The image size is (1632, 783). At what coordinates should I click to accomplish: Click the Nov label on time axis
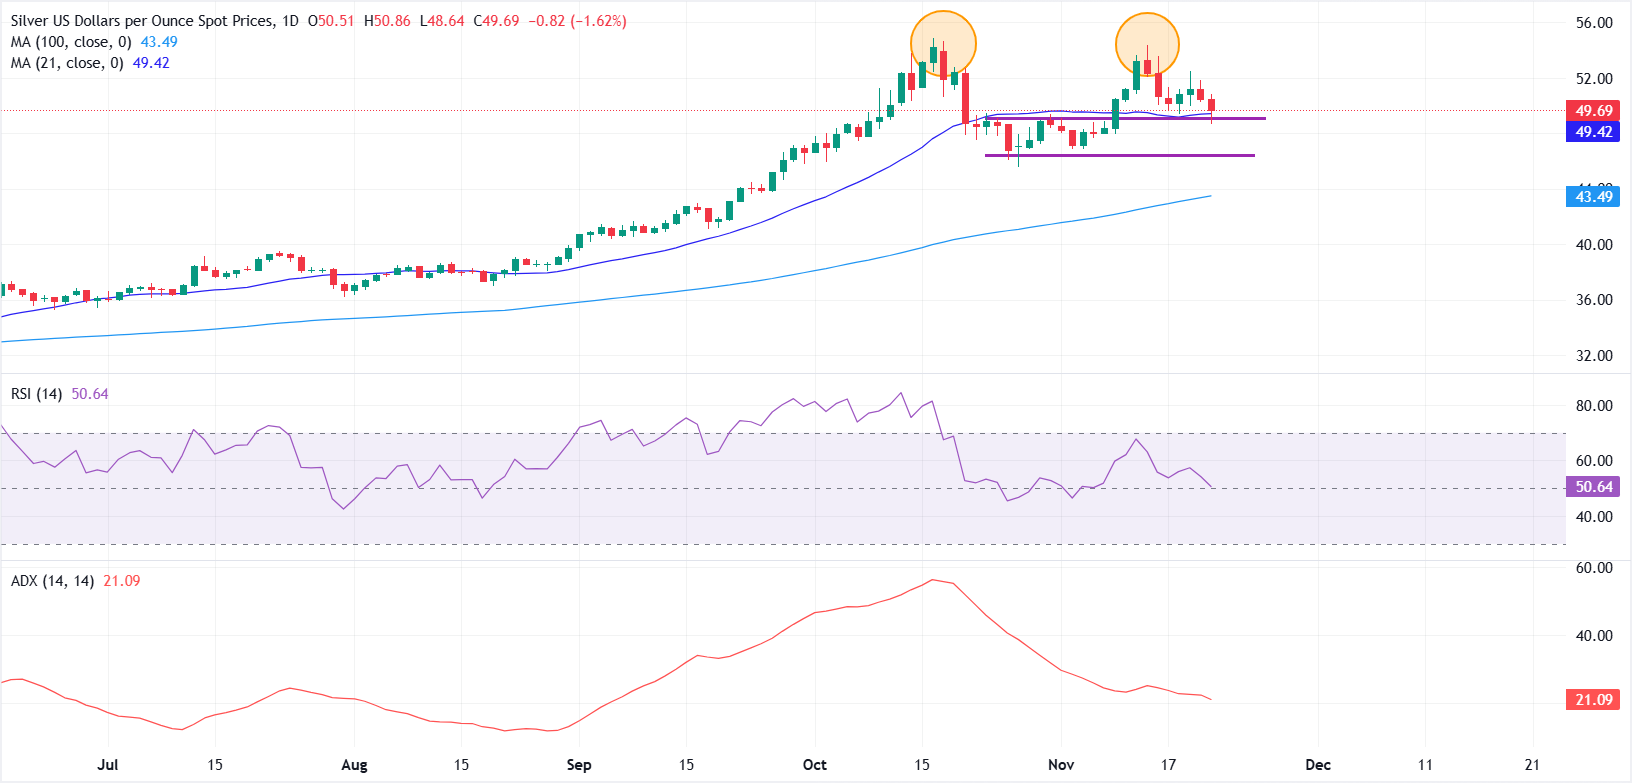tap(1061, 765)
